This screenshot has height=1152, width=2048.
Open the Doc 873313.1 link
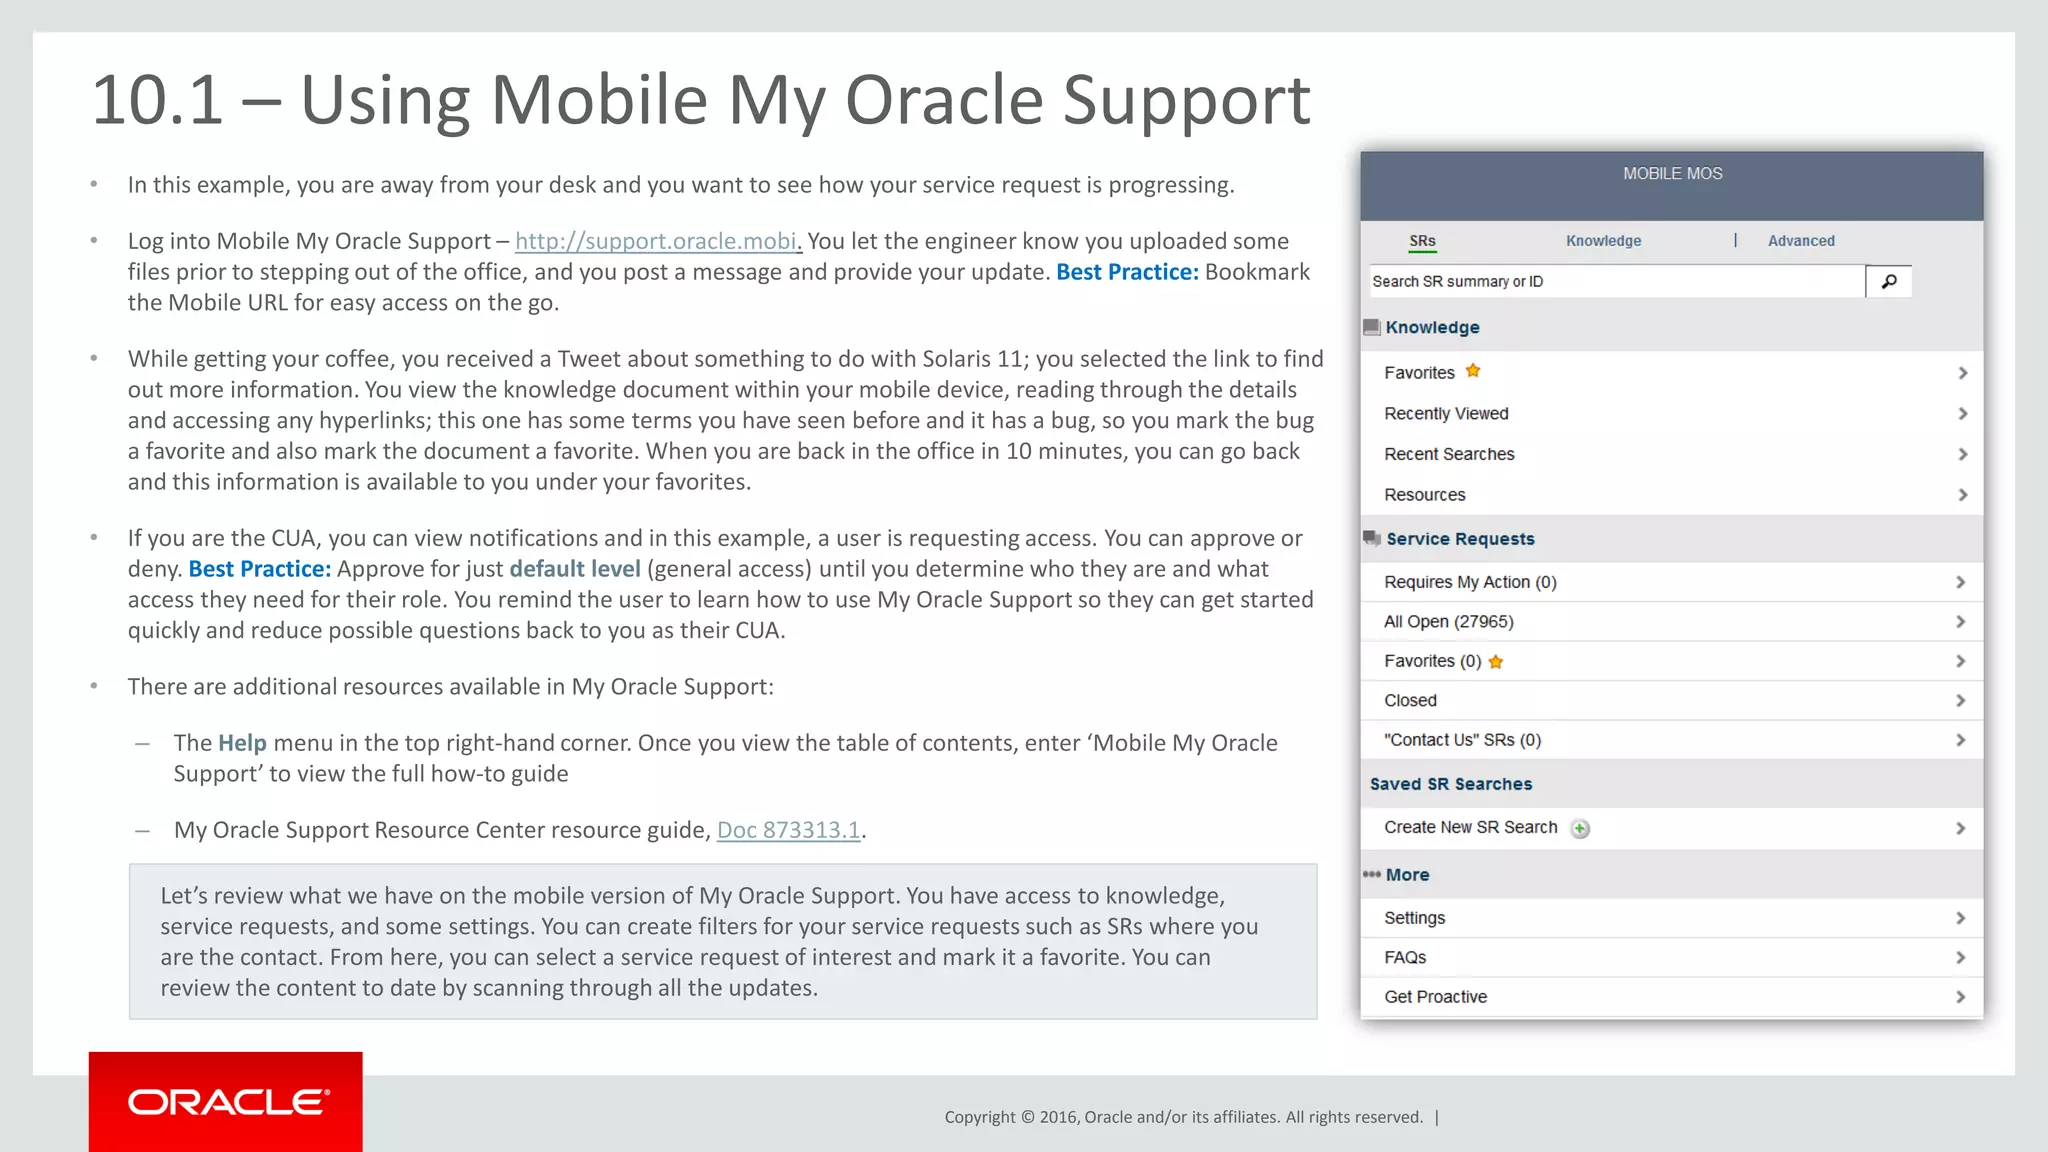tap(789, 830)
